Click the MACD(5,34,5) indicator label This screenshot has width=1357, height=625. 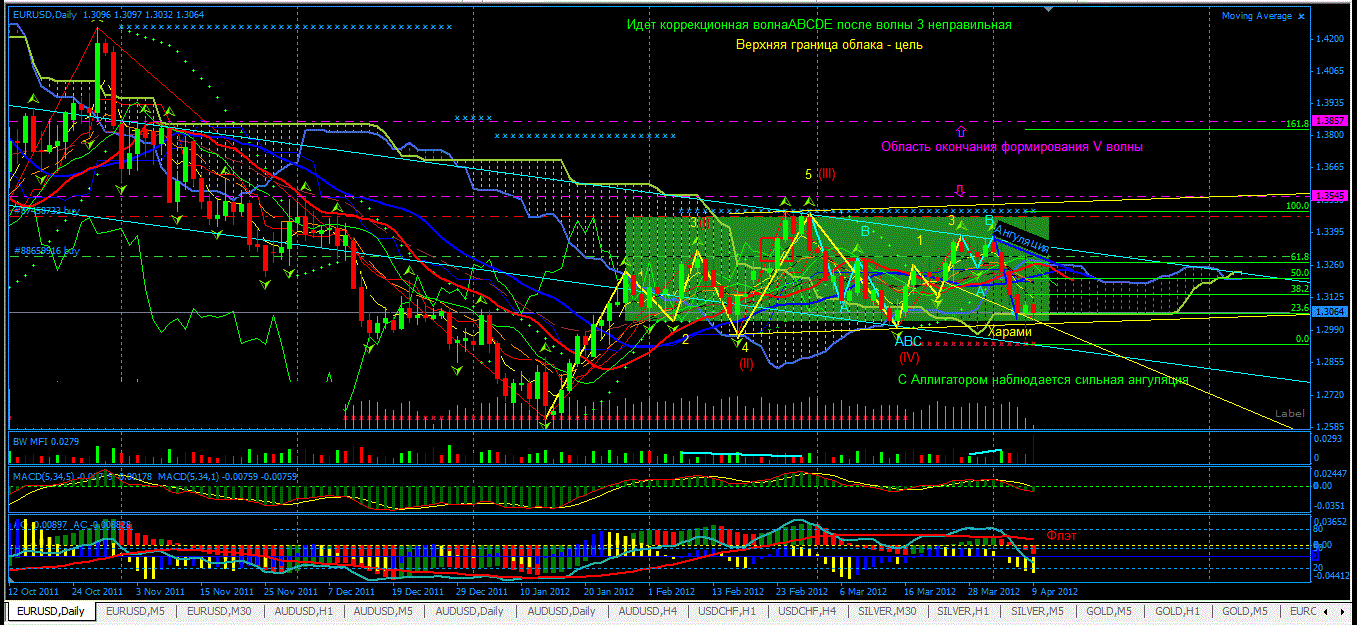click(x=45, y=477)
